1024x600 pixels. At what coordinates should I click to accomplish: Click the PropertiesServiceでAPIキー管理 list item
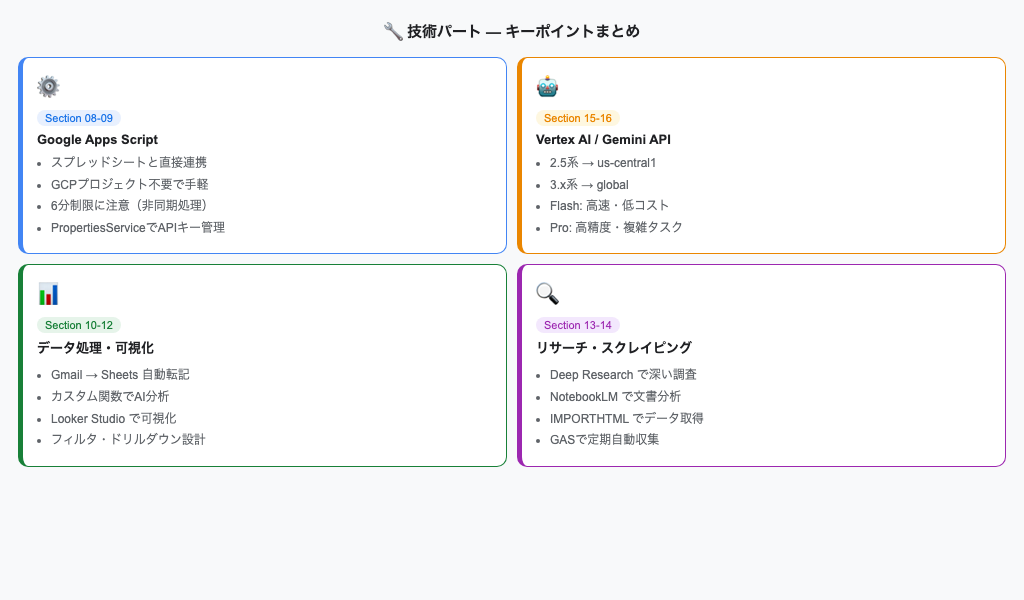[x=138, y=227]
